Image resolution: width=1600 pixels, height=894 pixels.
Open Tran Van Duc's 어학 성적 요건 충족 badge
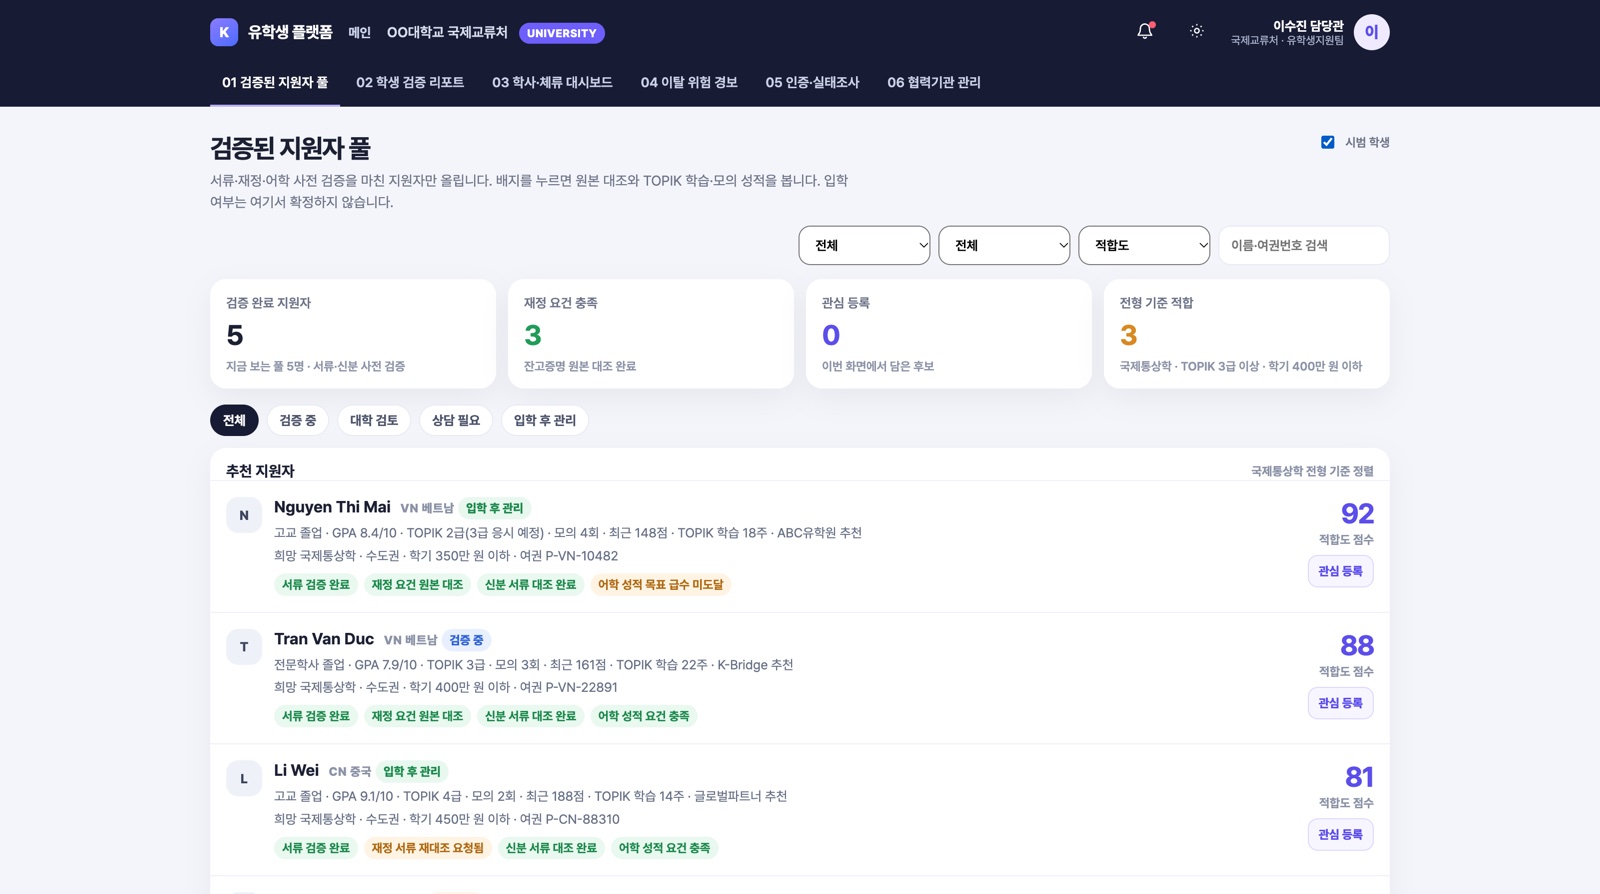point(644,716)
